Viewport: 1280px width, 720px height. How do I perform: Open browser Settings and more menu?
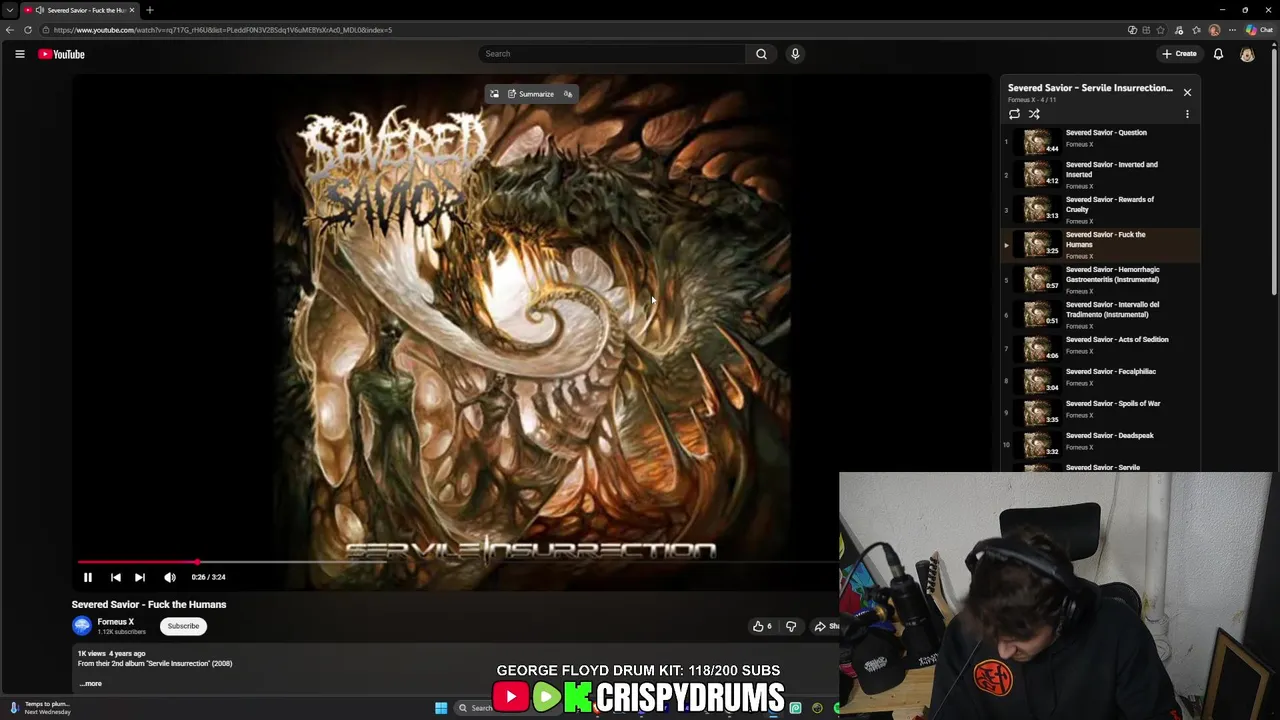click(x=1232, y=30)
